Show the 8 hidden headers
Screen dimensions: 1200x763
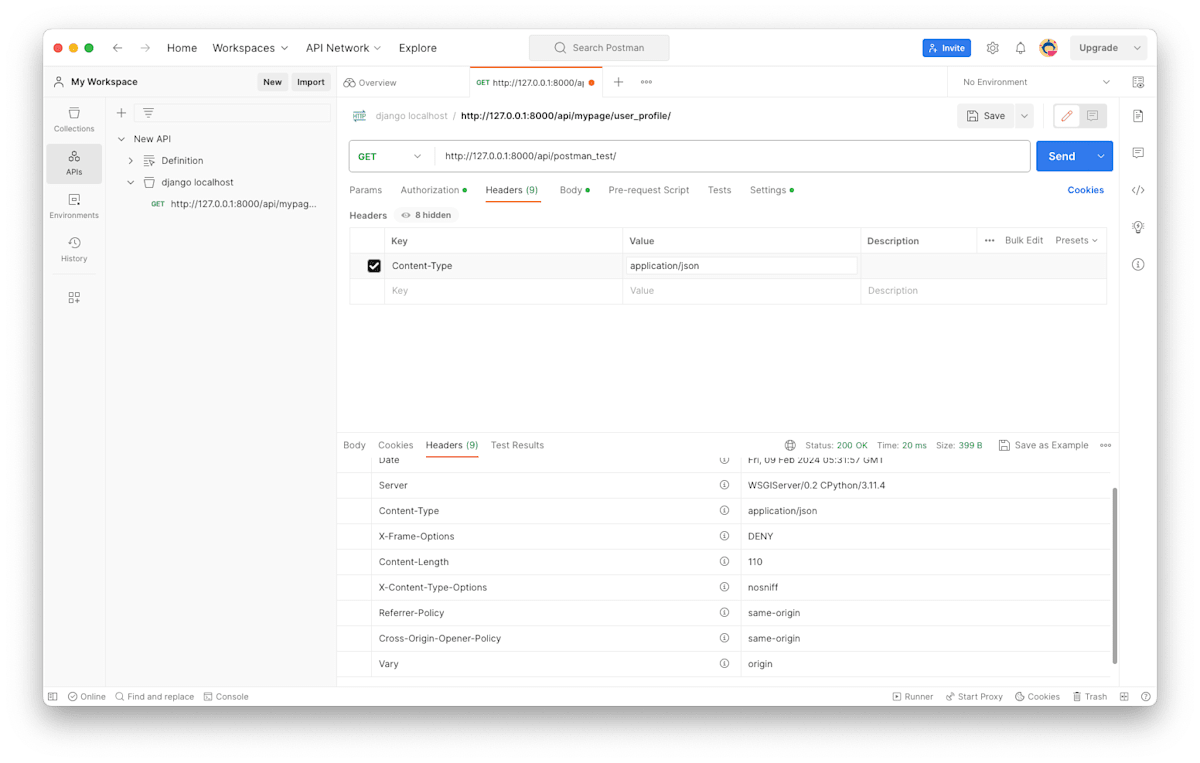point(427,215)
